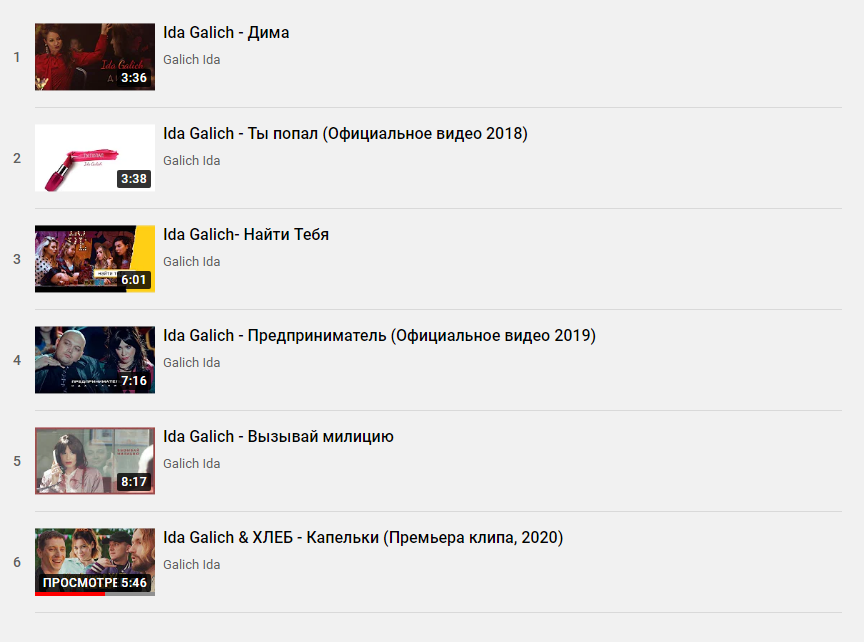Open the Ida Galich - Дима video thumbnail

95,57
